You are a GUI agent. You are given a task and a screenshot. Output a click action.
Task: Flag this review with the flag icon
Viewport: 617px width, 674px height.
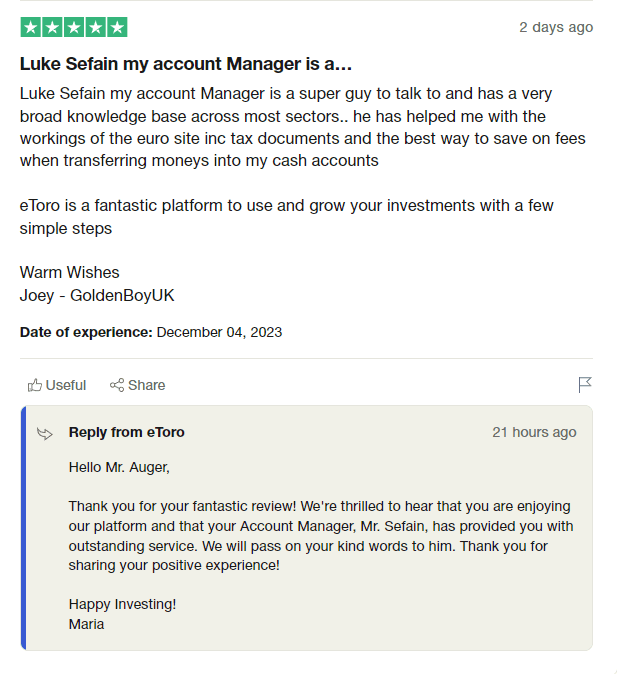[585, 385]
